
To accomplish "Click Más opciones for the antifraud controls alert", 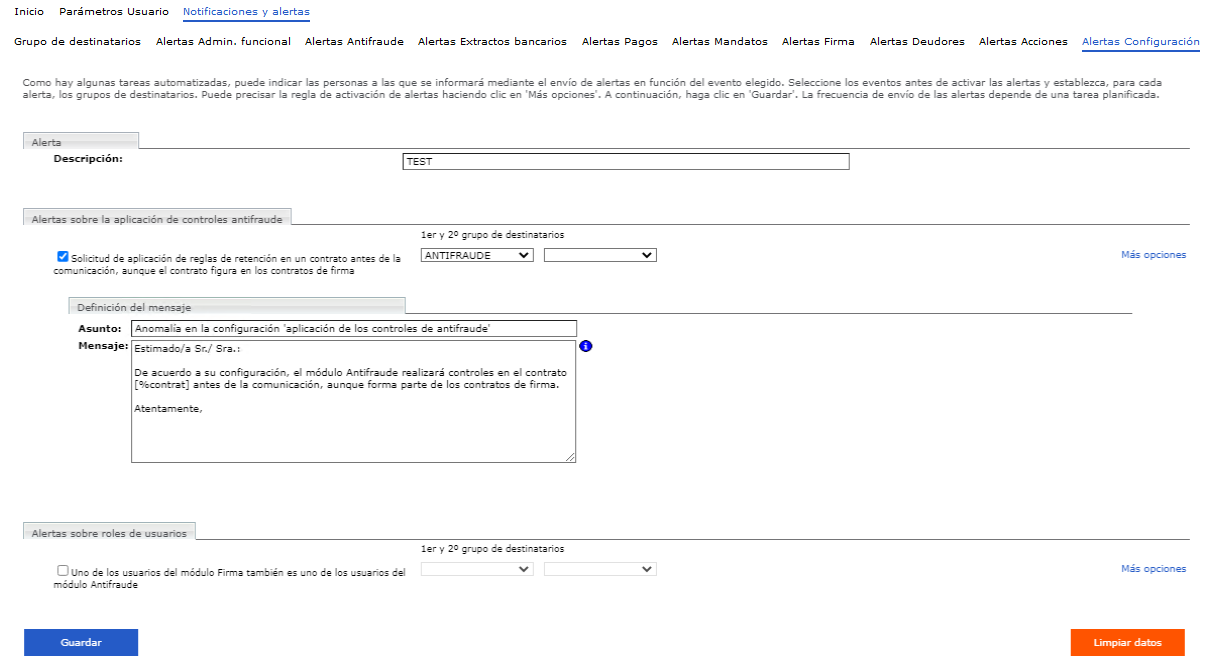I will click(1153, 255).
